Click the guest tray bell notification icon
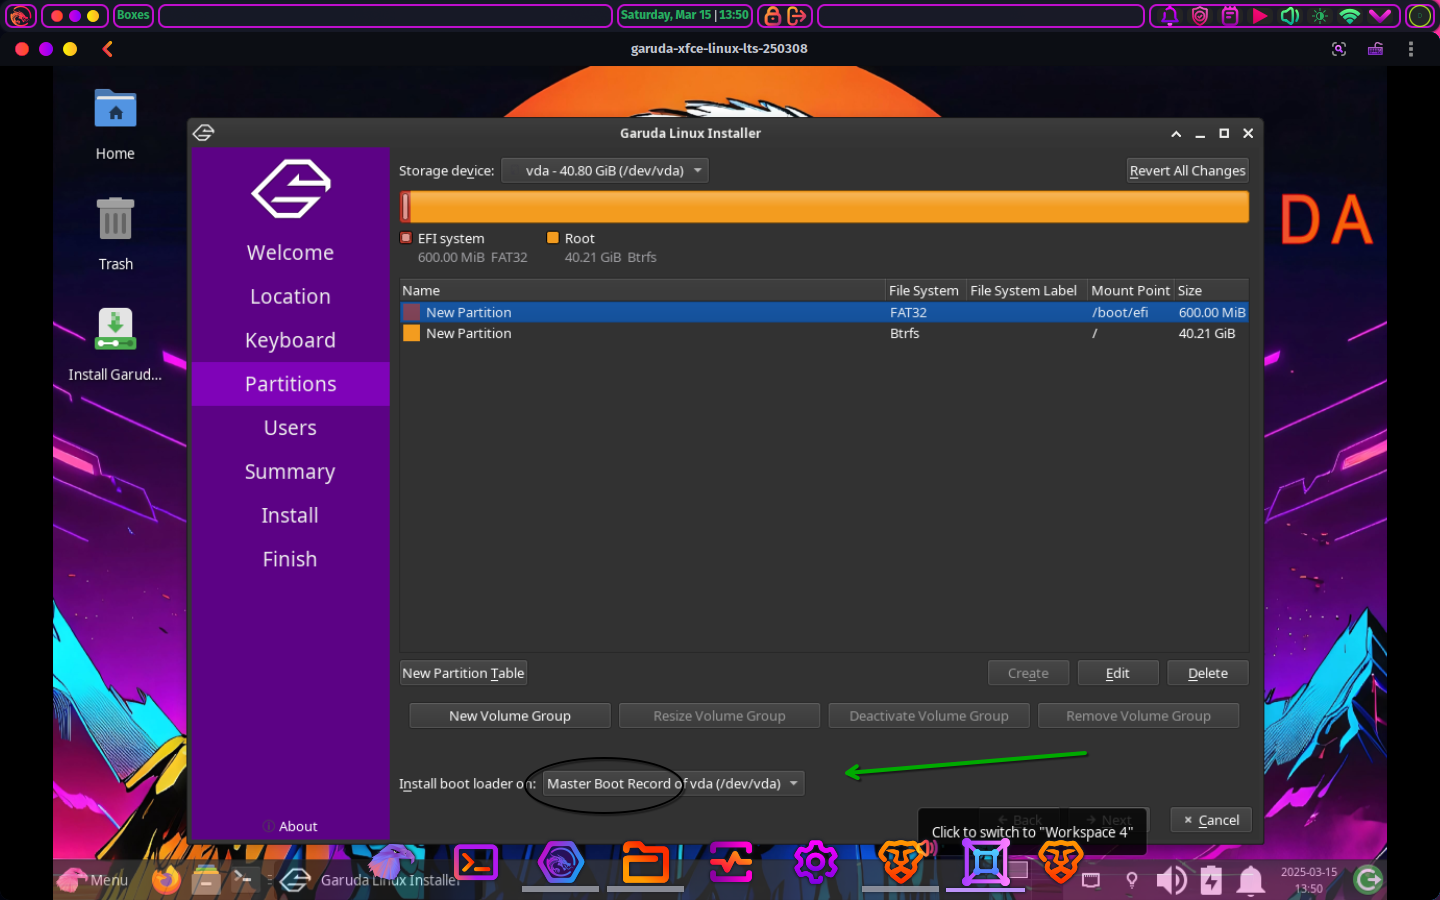 [1250, 879]
